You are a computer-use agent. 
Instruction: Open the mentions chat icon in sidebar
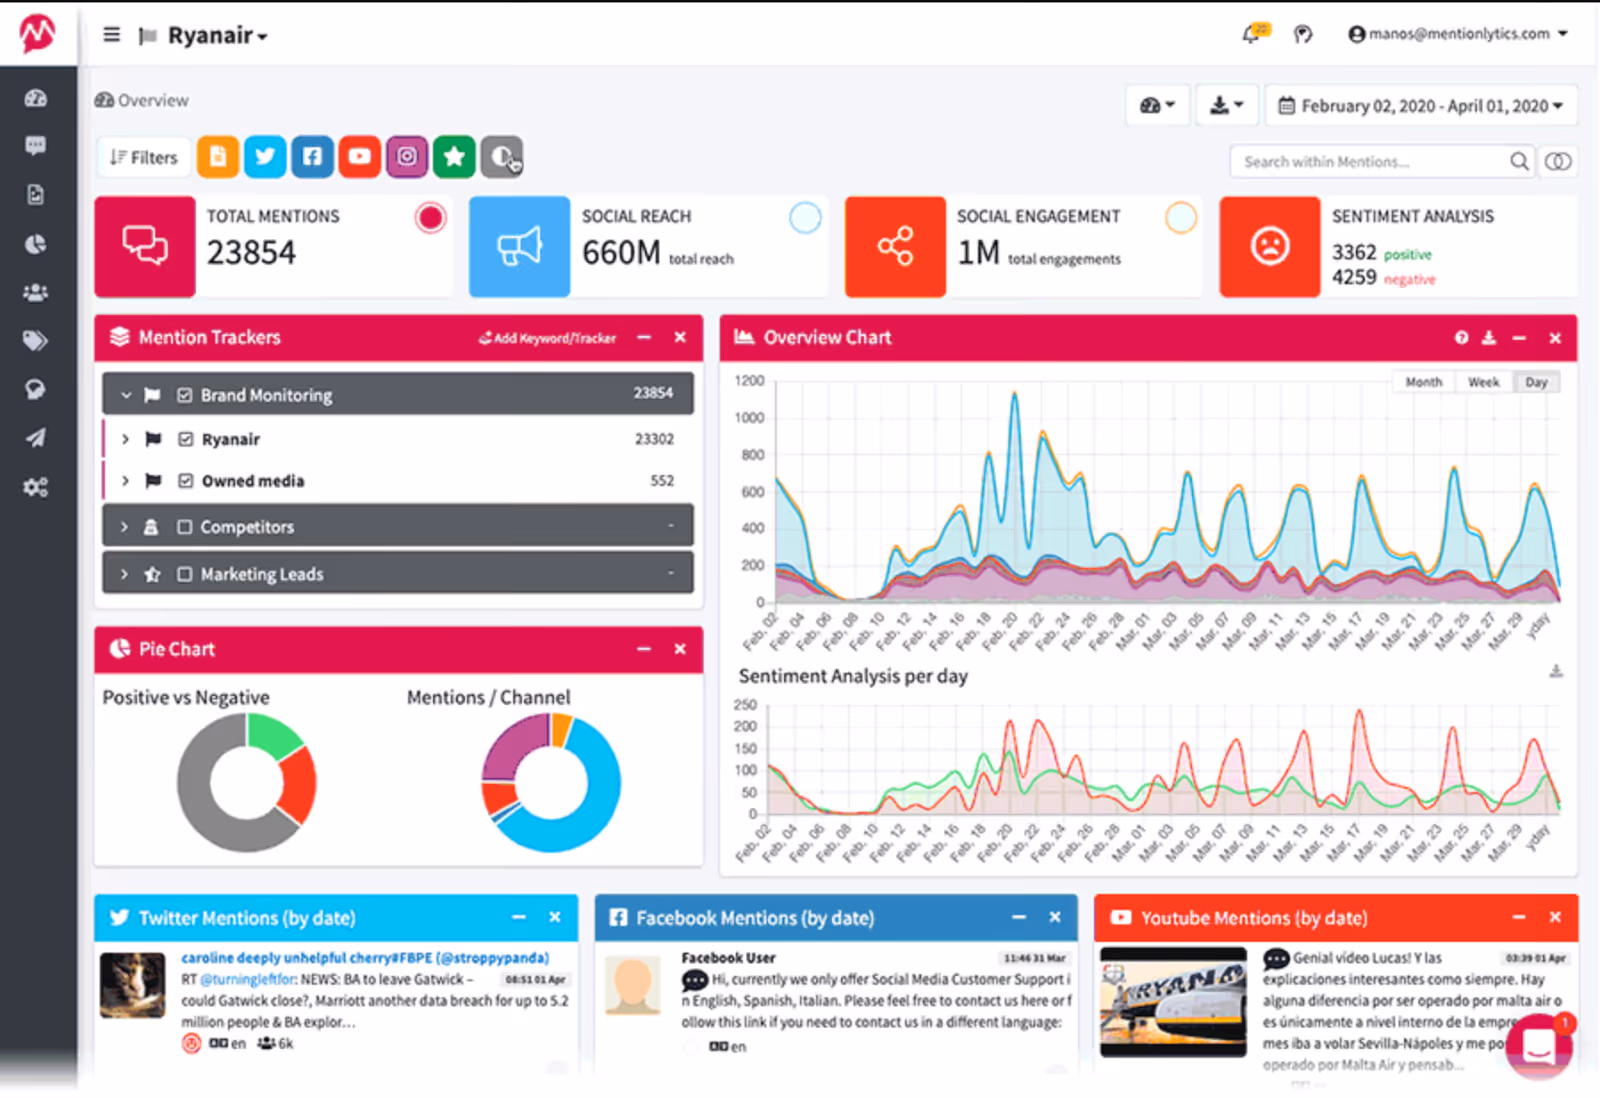pos(36,146)
